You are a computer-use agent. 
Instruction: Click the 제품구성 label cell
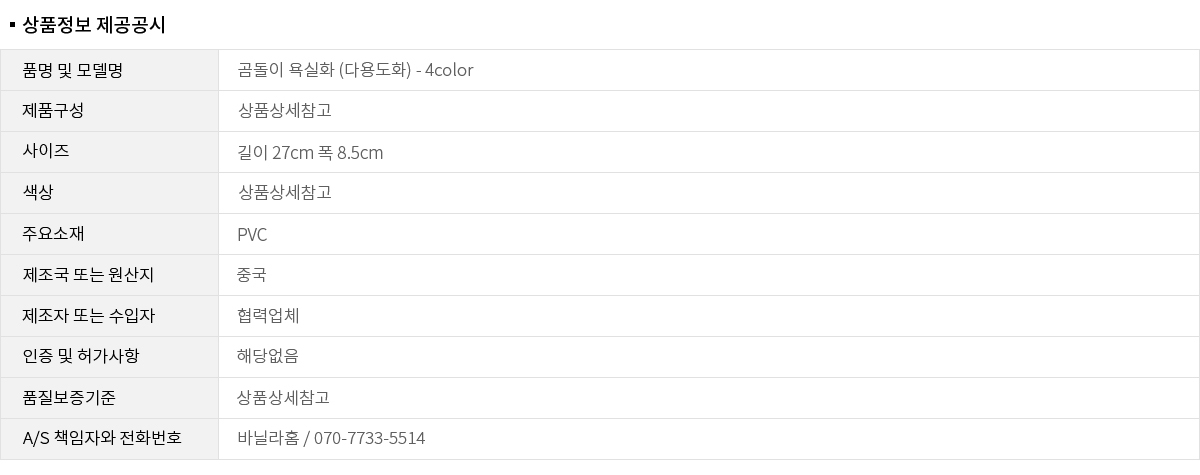click(x=53, y=111)
